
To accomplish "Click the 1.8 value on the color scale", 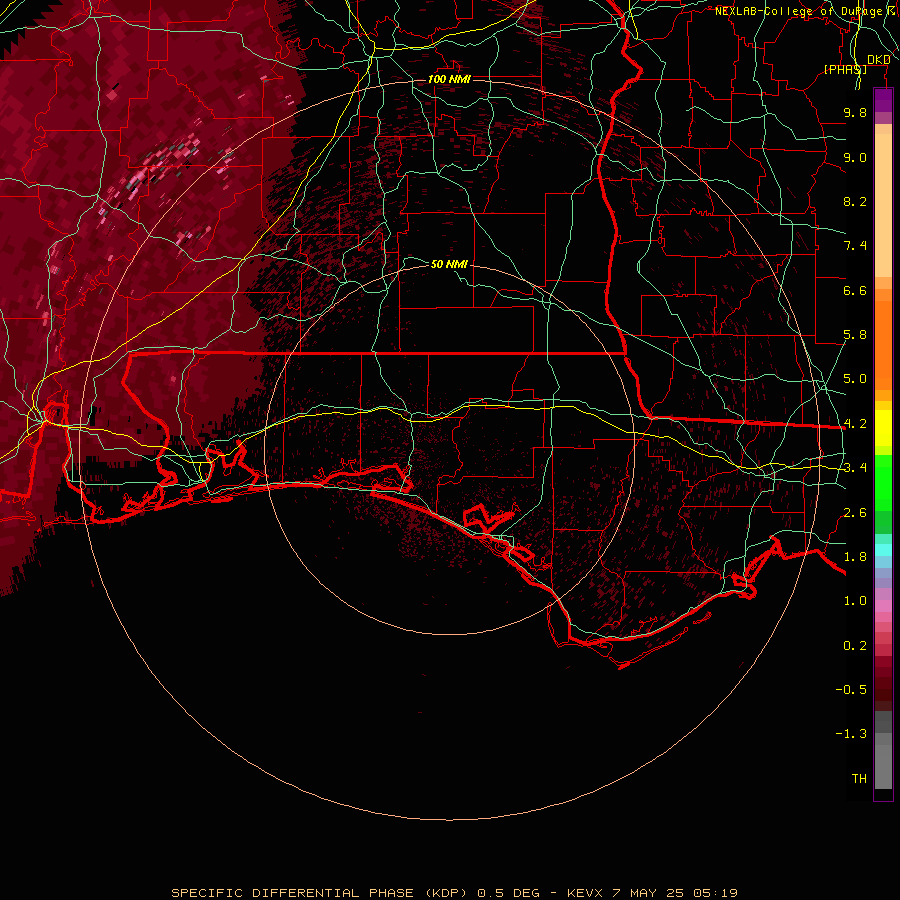I will click(x=855, y=557).
